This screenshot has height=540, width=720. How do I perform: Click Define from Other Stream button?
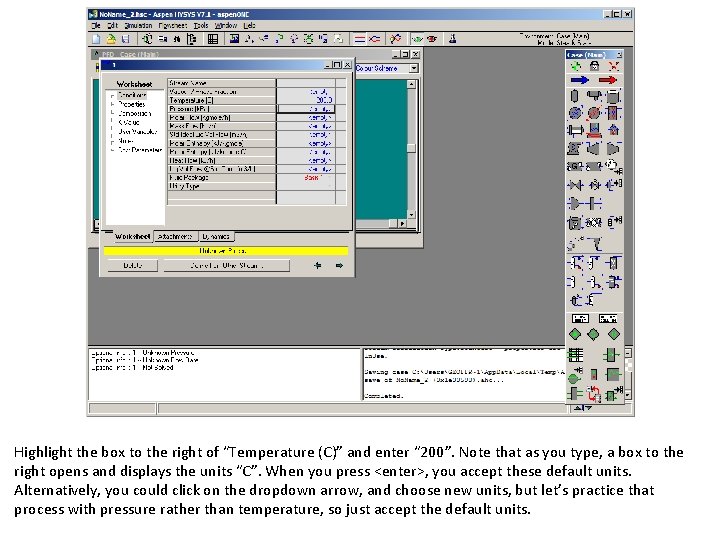(226, 265)
